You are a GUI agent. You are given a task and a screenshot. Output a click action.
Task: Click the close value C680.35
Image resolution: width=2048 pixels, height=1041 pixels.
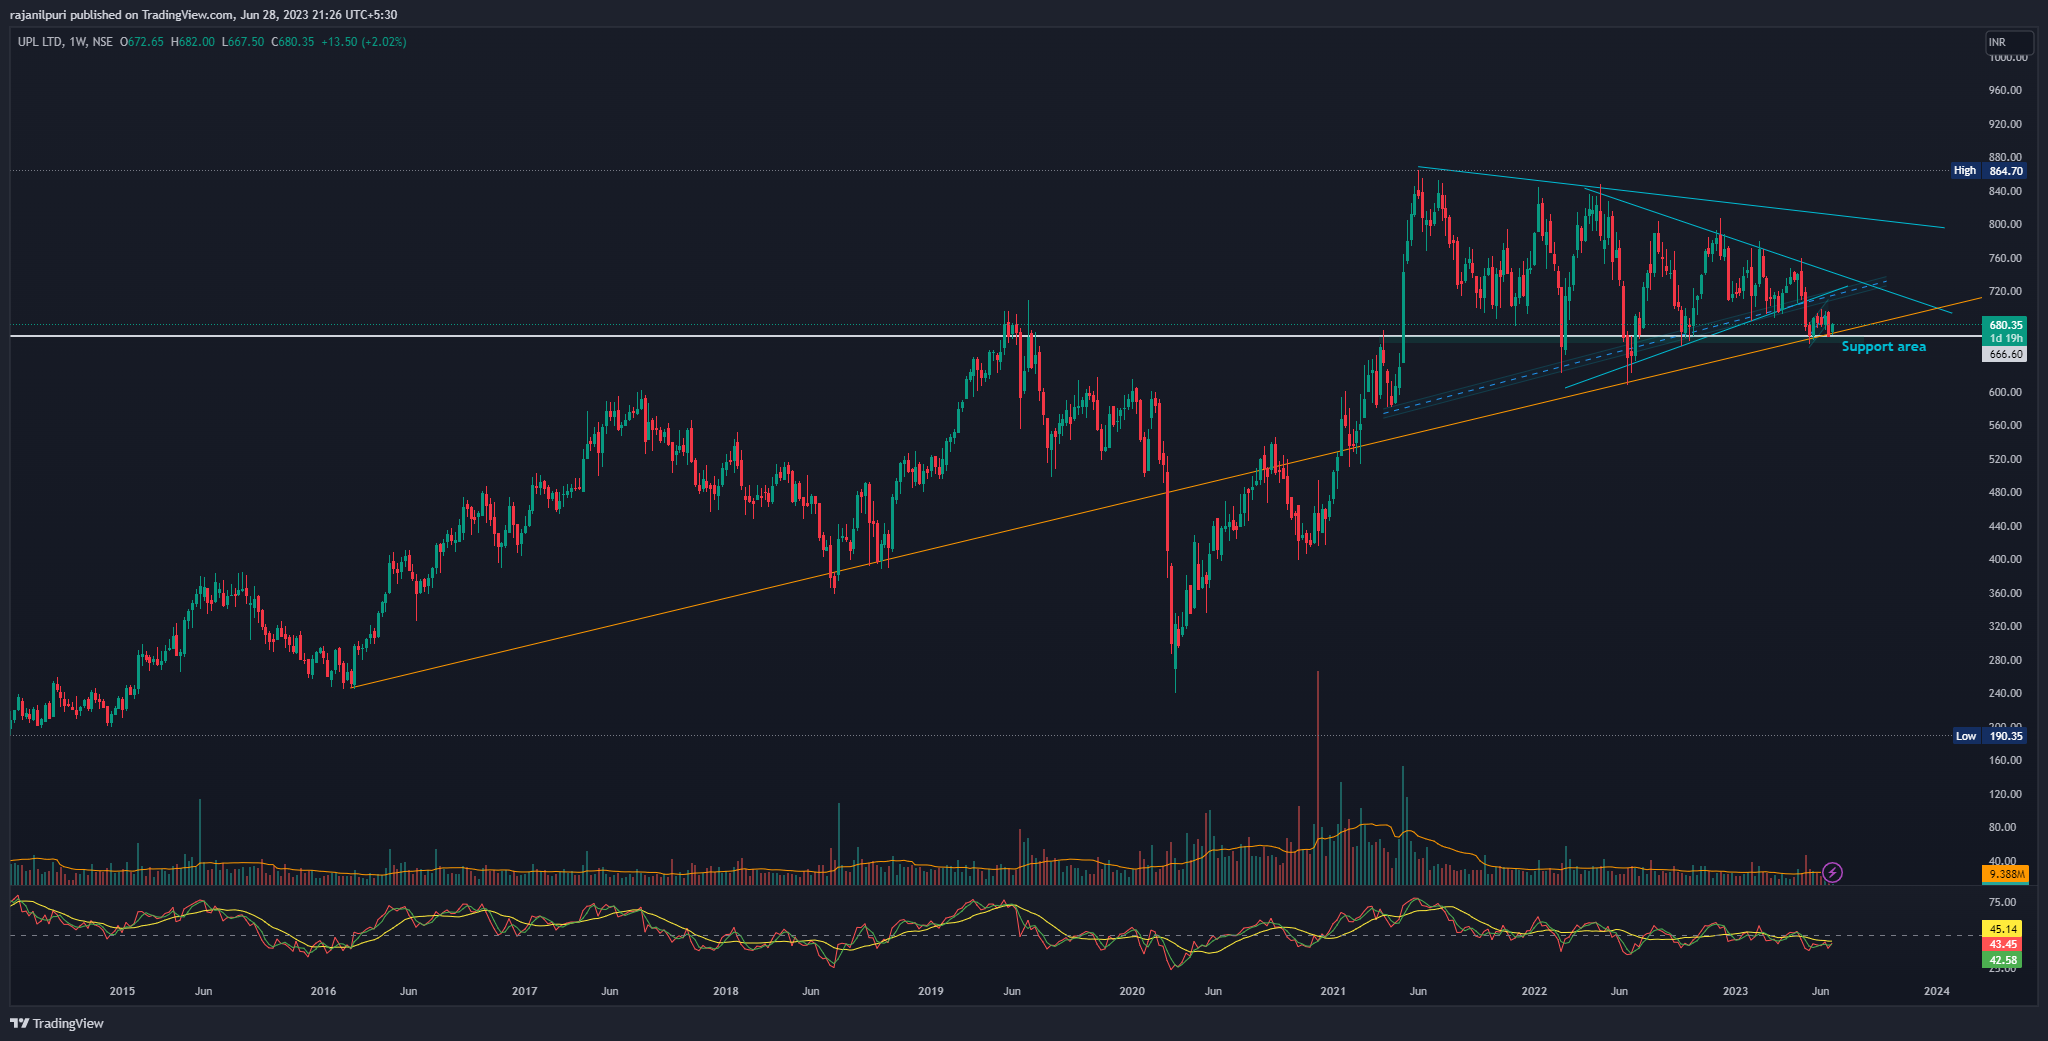tap(293, 42)
